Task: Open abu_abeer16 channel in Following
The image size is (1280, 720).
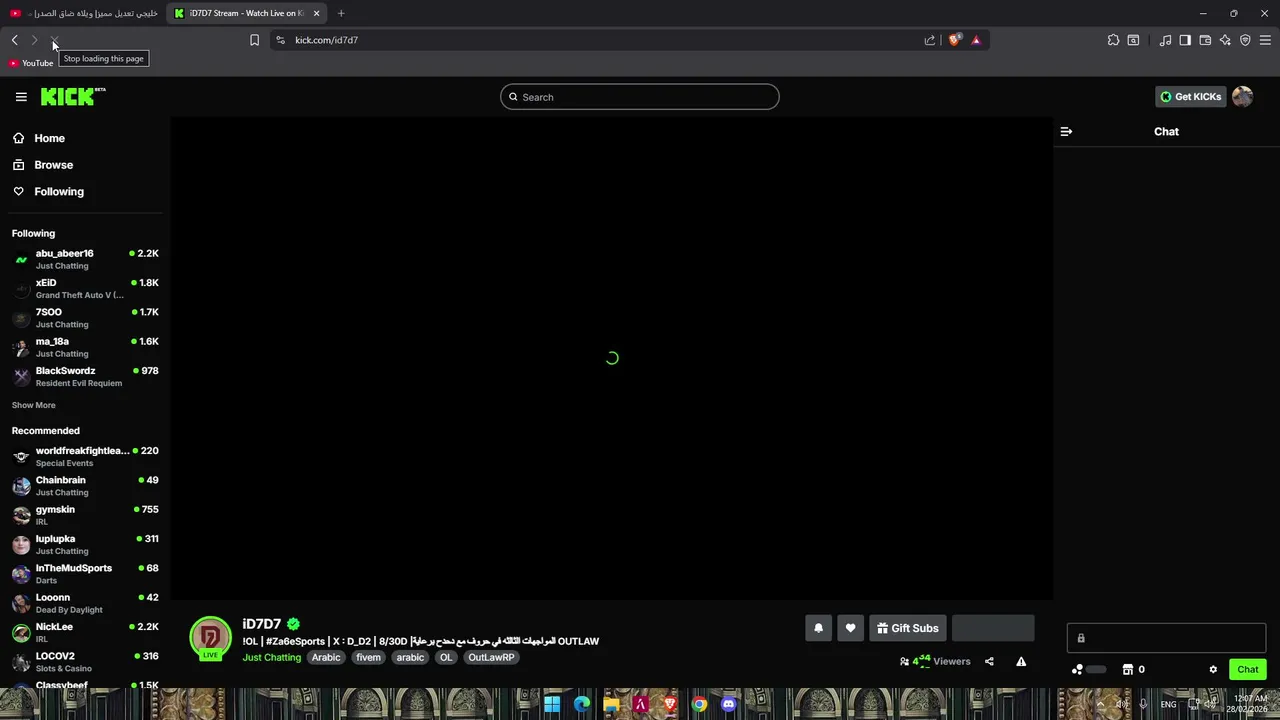Action: [x=85, y=259]
